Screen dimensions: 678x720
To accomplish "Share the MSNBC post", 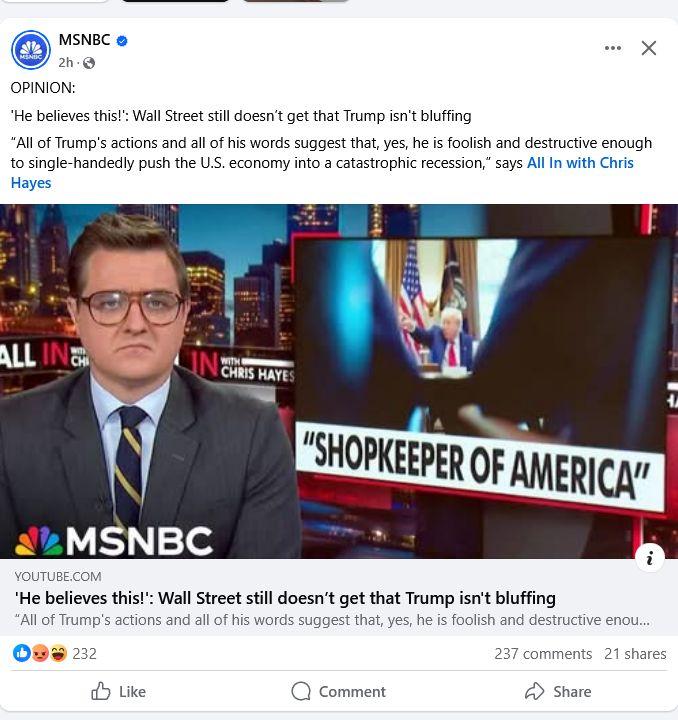I will point(558,691).
